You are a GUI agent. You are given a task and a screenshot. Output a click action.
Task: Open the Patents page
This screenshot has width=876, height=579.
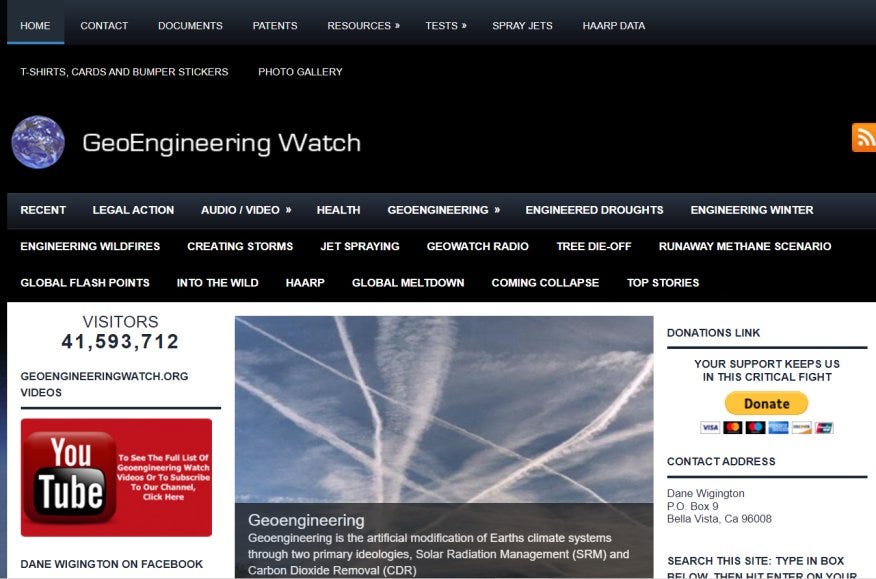click(x=275, y=26)
